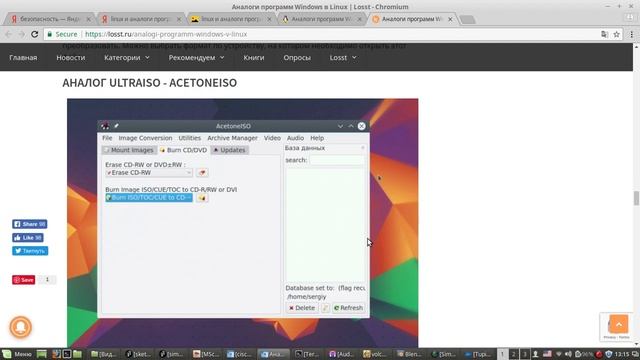The width and height of the screenshot is (640, 360).
Task: Go back with the browser back arrow
Action: (9, 34)
